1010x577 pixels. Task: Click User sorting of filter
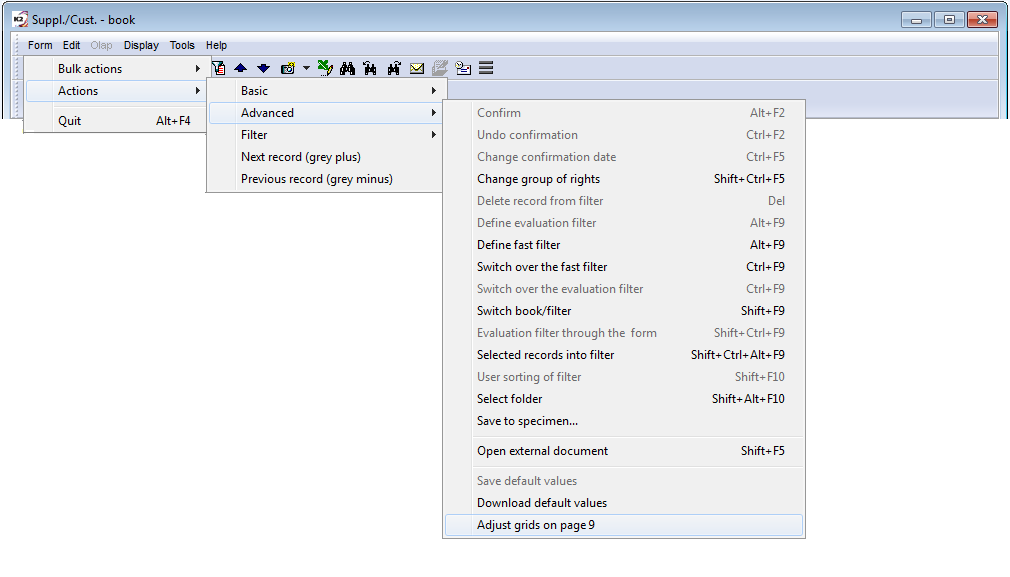624,376
